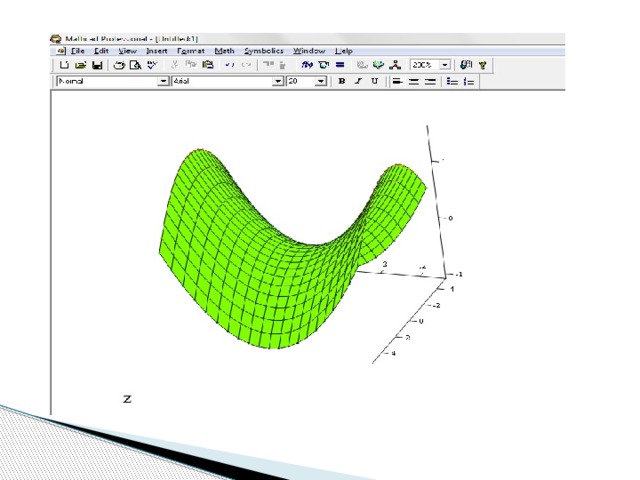Viewport: 640px width, 480px height.
Task: Click the New worksheet icon
Action: 64,65
